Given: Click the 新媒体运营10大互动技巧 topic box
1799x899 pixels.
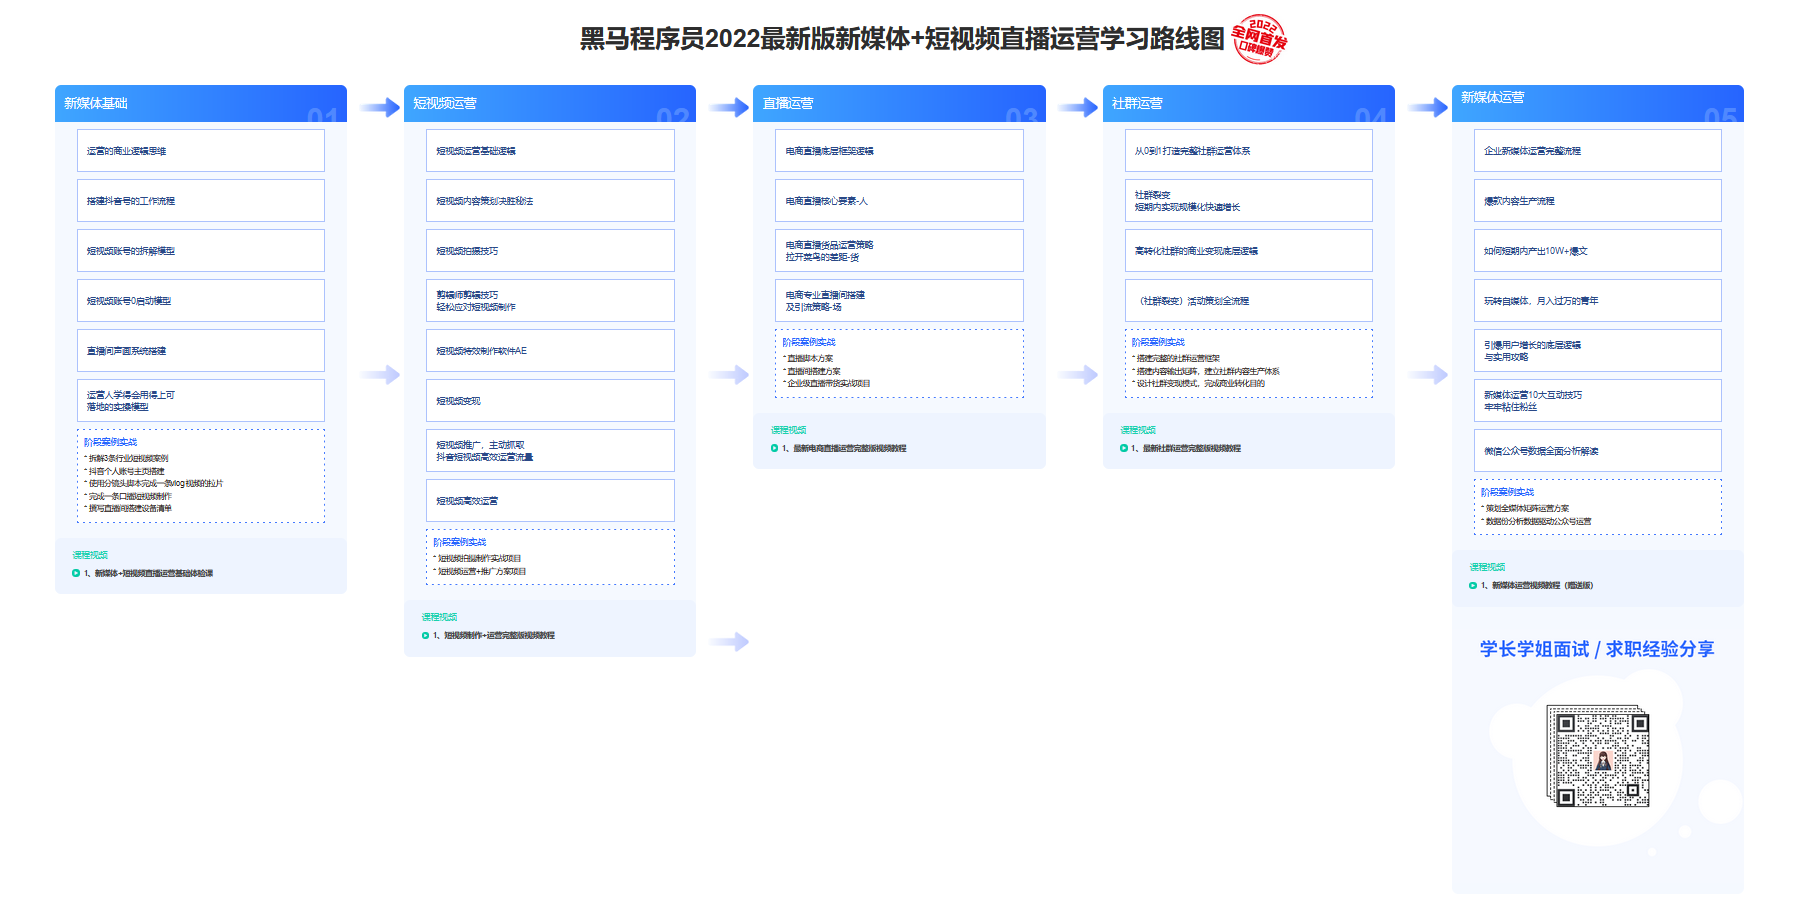Looking at the screenshot, I should click(x=1597, y=401).
